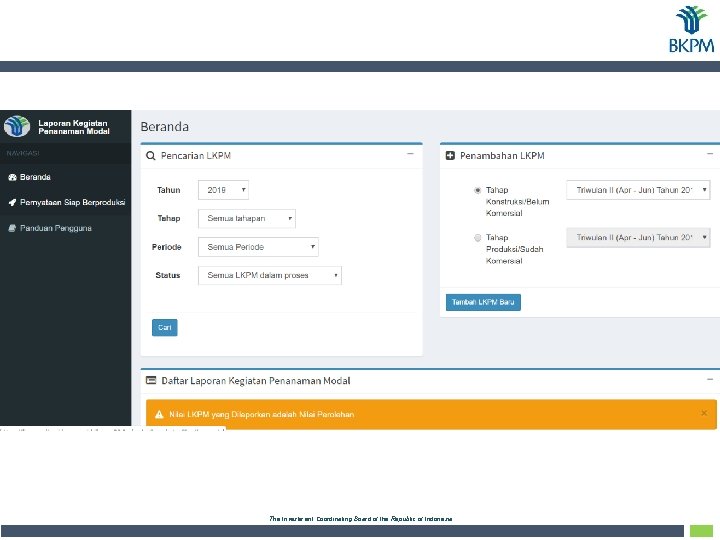Click Daftar Laporan Kegiatan Penanaman Modal title
Screen dimensions: 720x540
pos(256,381)
